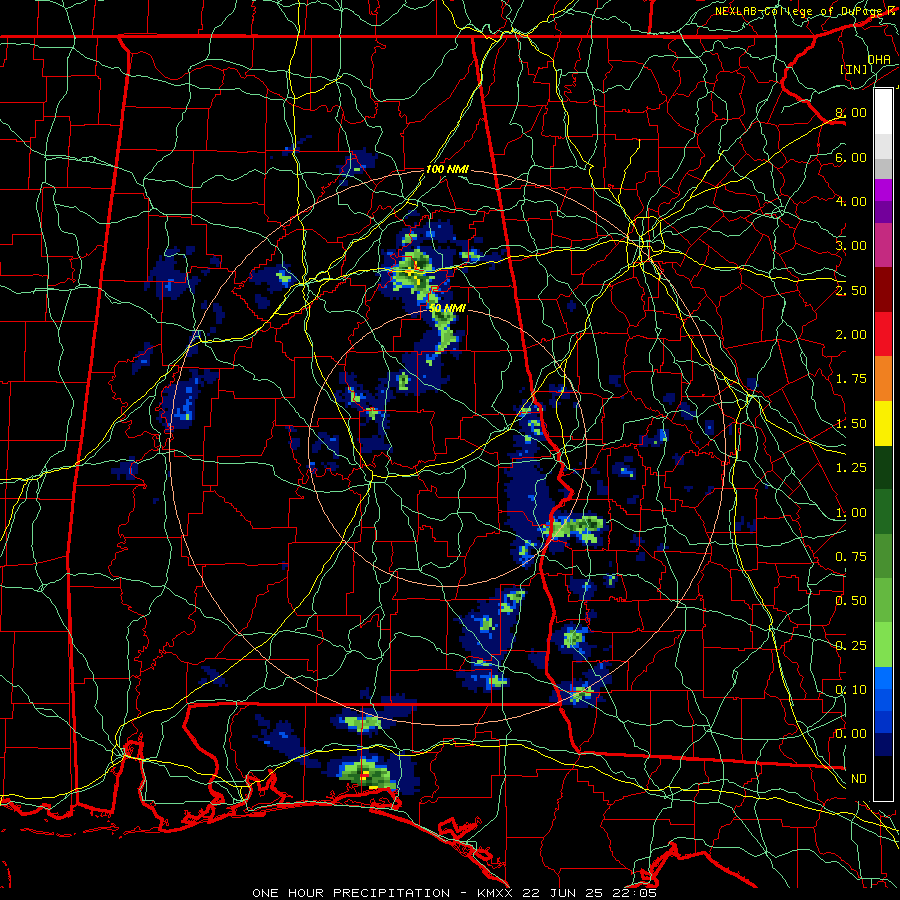Click the "0.50" legend value
Image resolution: width=900 pixels, height=900 pixels.
pos(851,601)
